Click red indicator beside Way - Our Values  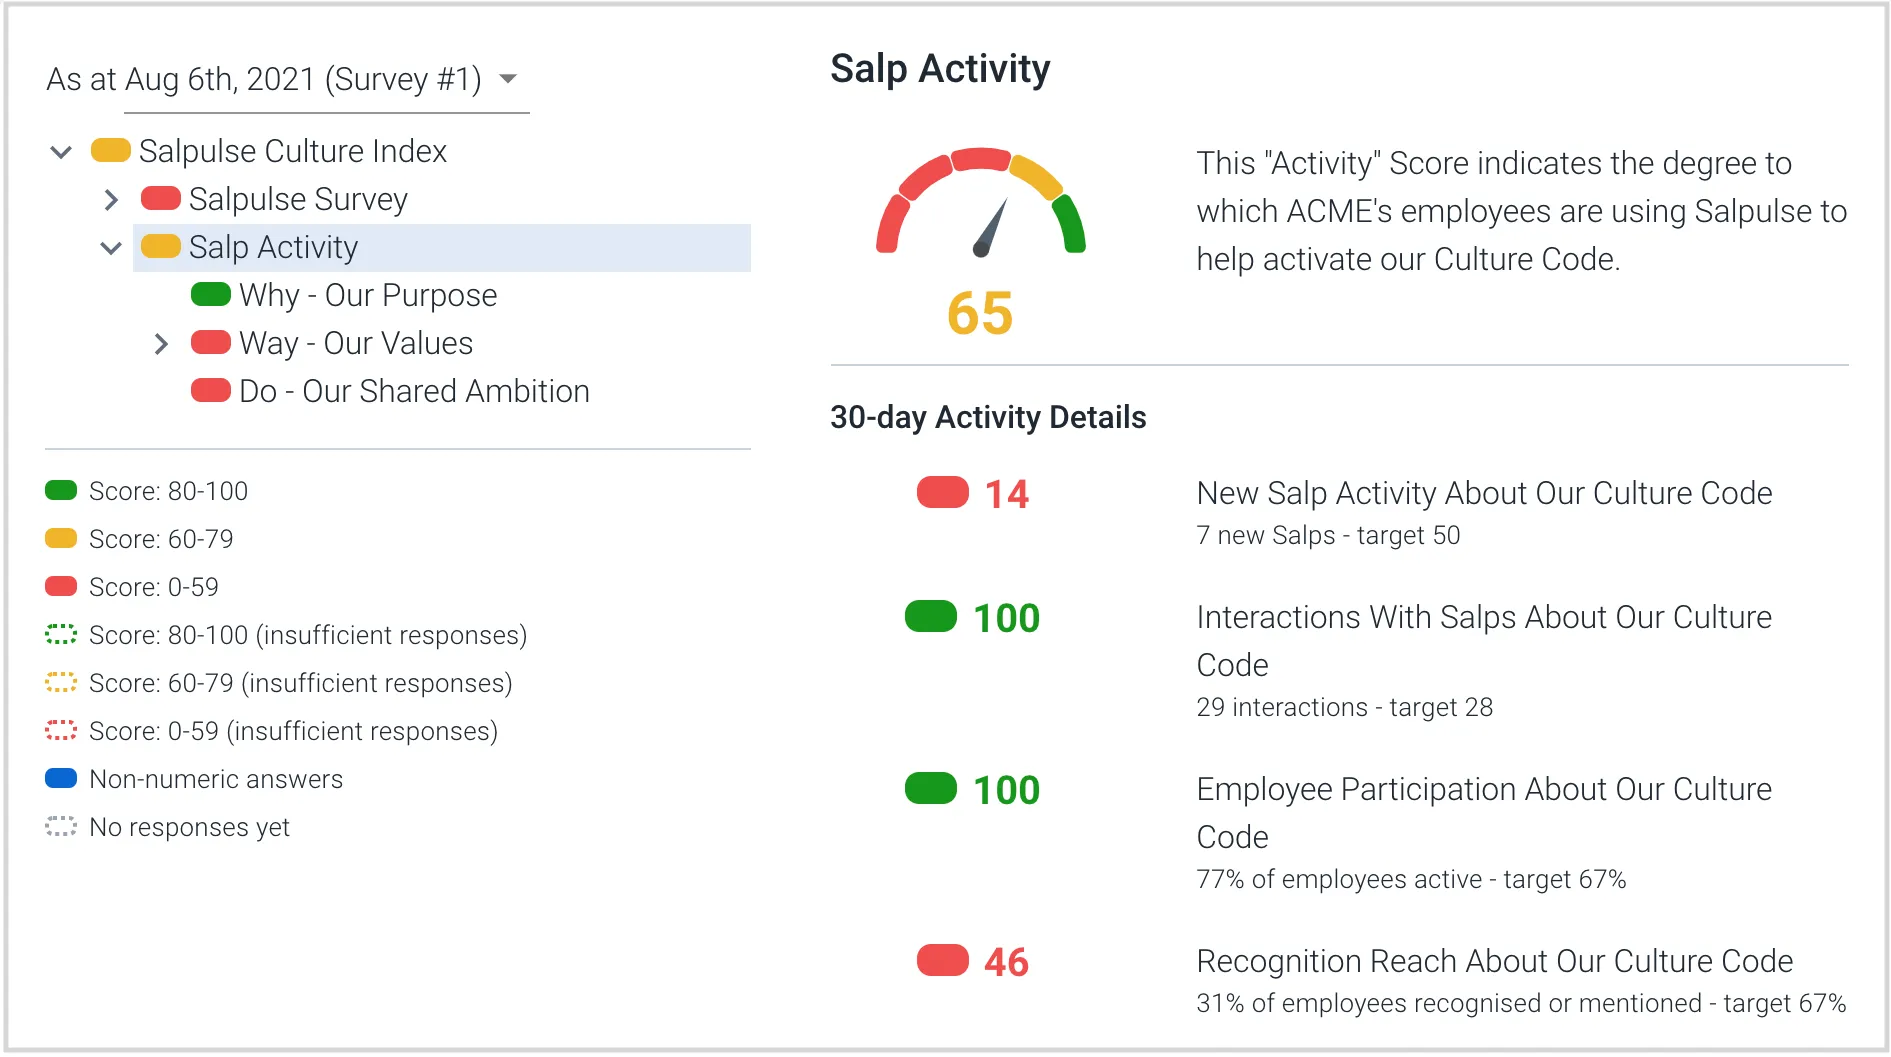click(211, 342)
